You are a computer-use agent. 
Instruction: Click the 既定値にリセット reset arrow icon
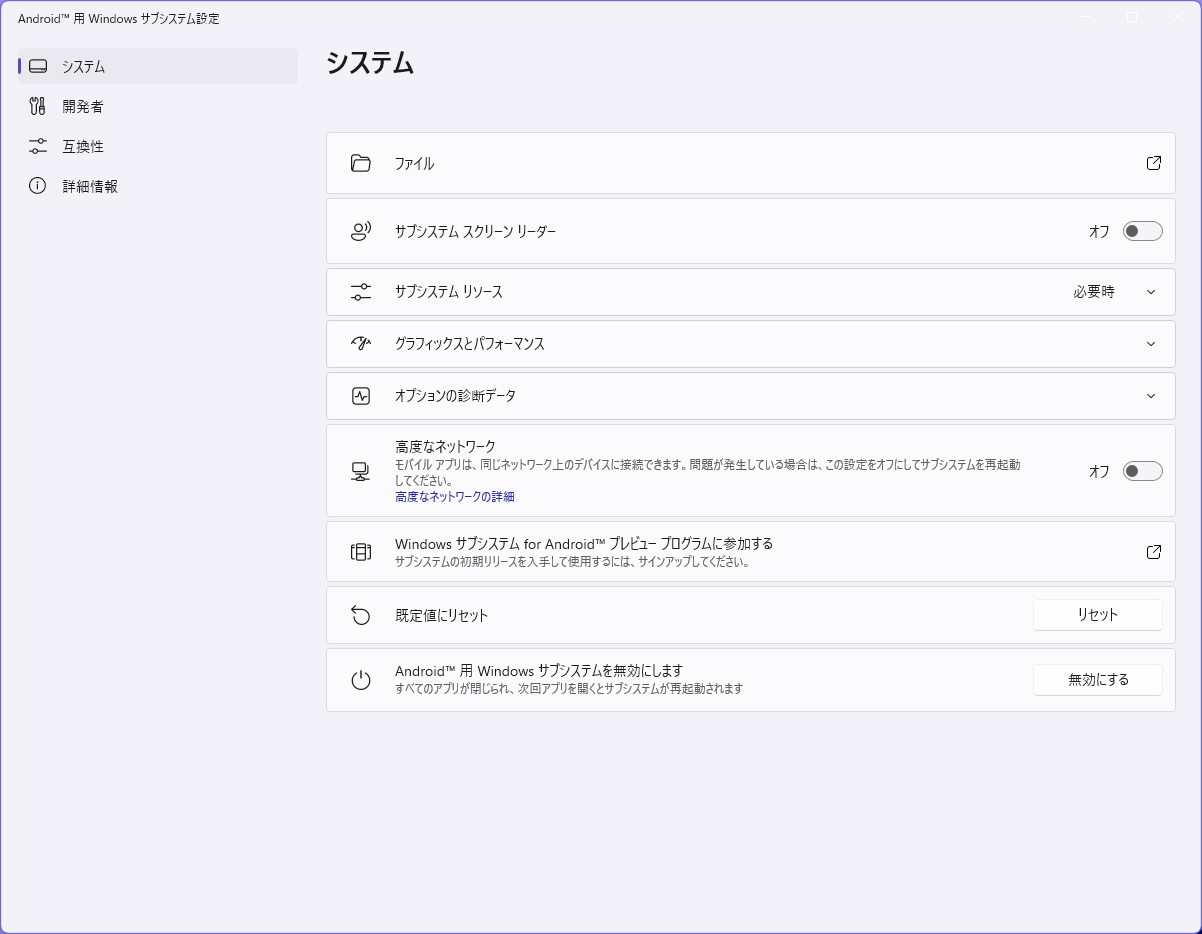point(361,615)
